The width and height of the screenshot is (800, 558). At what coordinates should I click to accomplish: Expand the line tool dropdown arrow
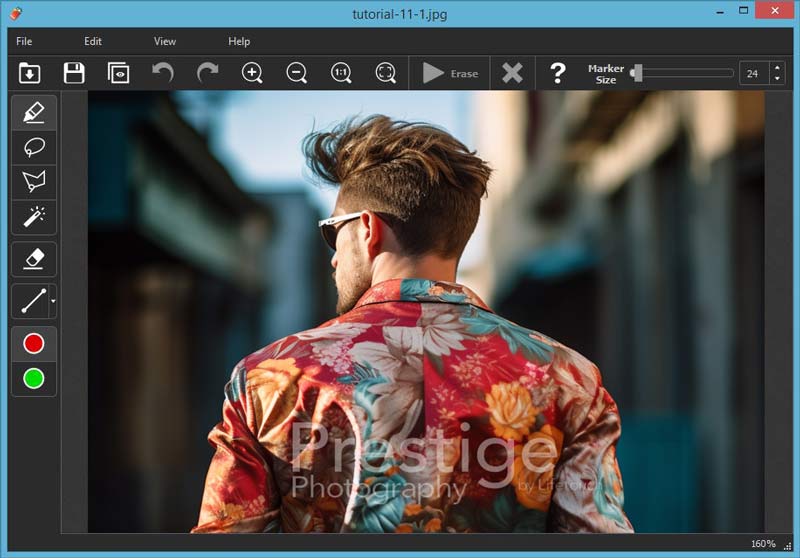[53, 301]
